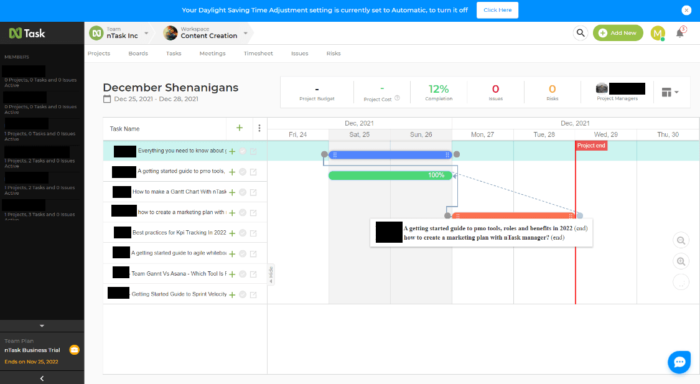
Task: Add subtask to 'Best practices for Kpi Tracking'
Action: [232, 233]
